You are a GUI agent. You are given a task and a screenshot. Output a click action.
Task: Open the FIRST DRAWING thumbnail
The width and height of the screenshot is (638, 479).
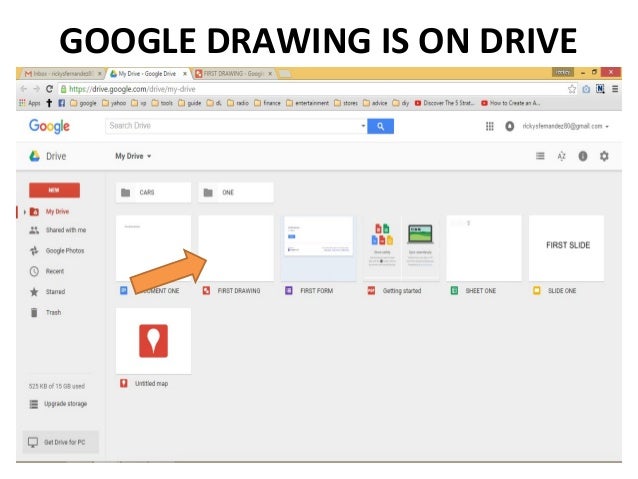click(x=236, y=248)
